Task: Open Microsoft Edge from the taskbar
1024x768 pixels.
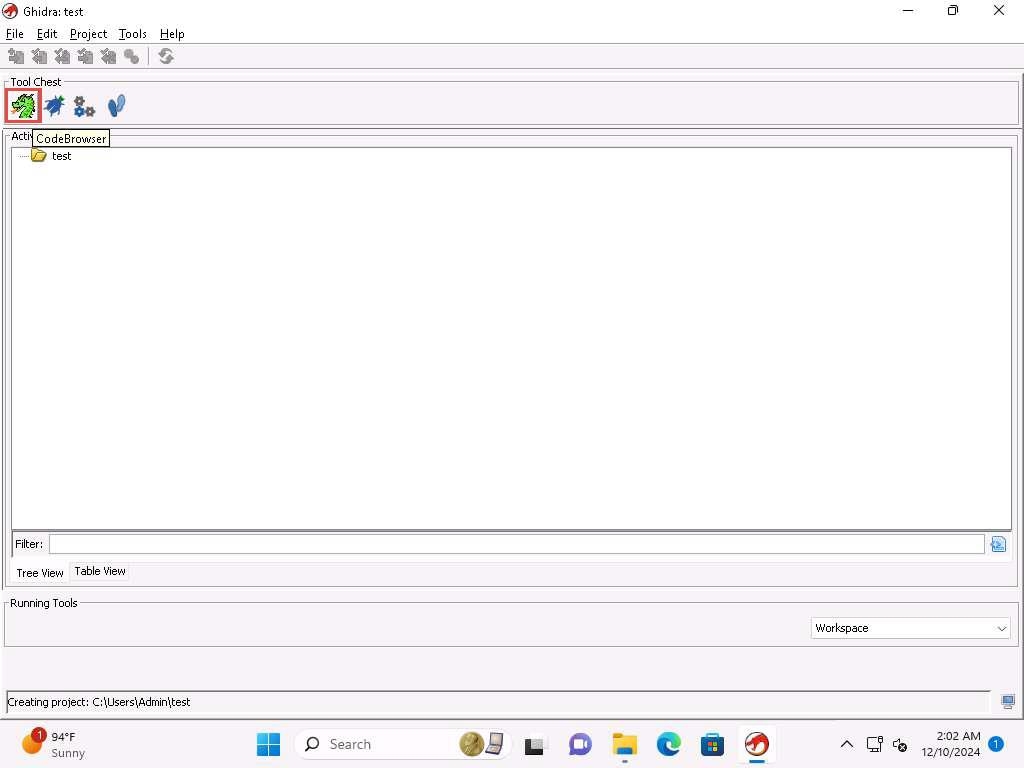Action: 668,744
